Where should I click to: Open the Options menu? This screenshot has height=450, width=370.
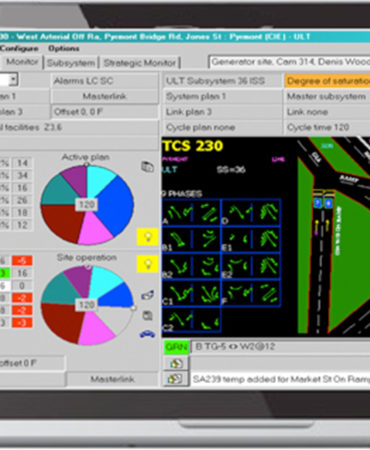point(64,48)
